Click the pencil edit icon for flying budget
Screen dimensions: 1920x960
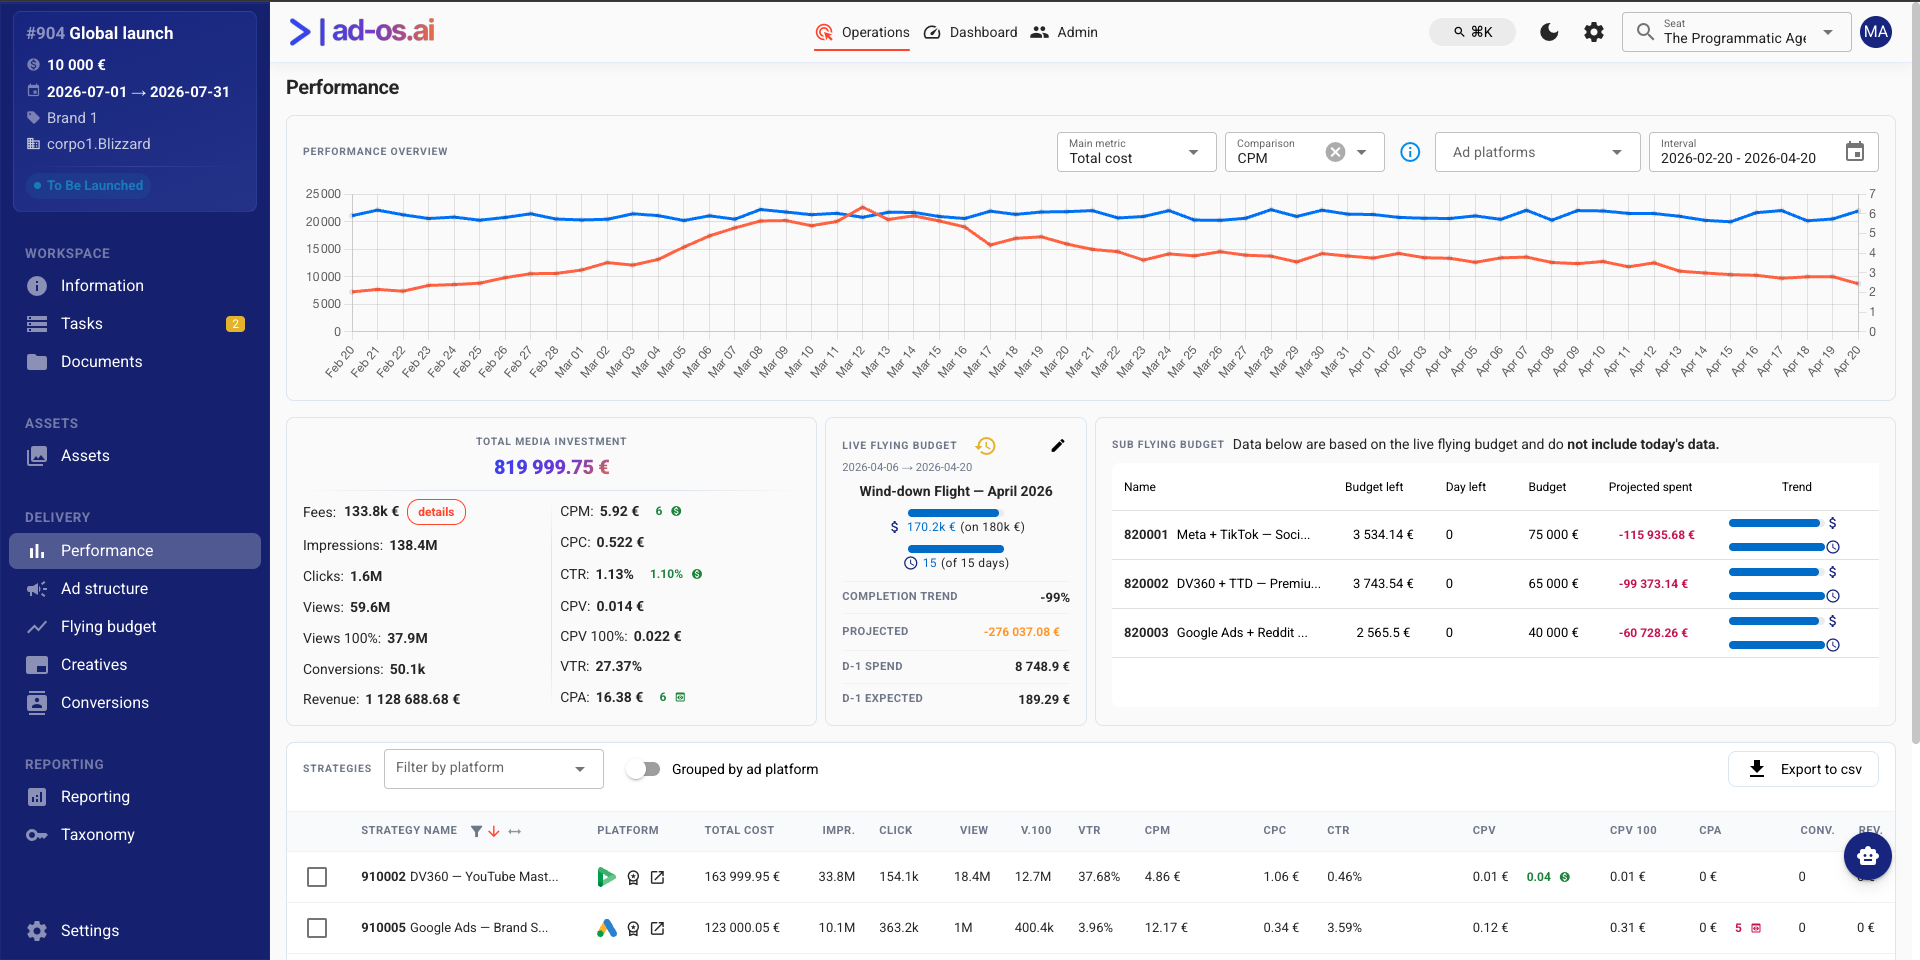coord(1058,446)
